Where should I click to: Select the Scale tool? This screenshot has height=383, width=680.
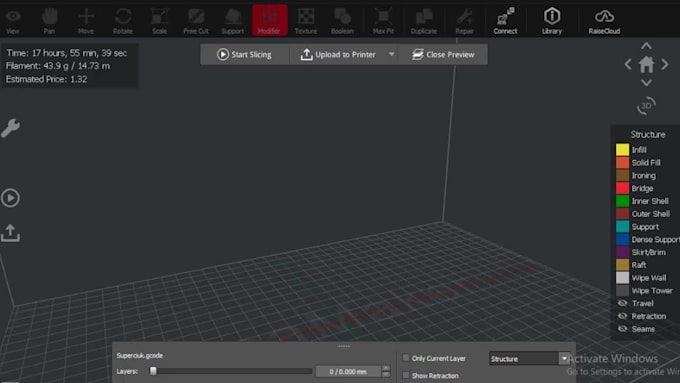159,21
